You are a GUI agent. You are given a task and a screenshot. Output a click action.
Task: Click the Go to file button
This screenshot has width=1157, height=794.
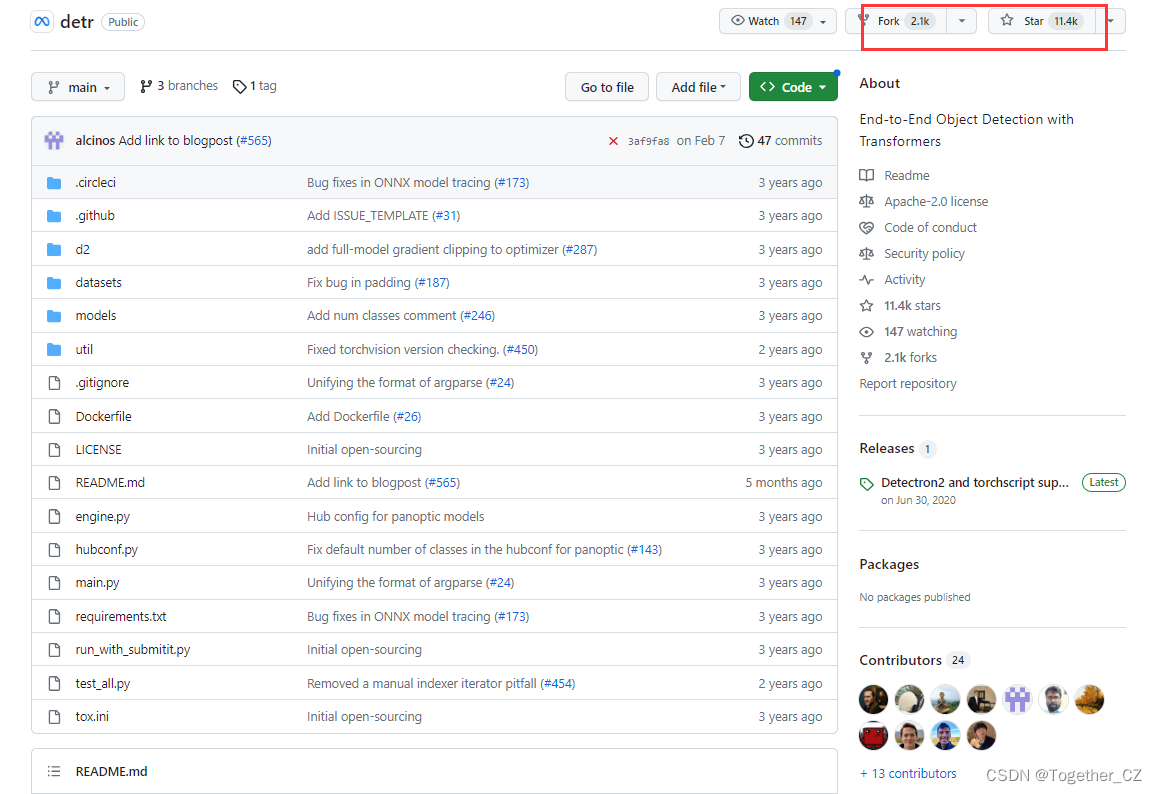tap(607, 87)
